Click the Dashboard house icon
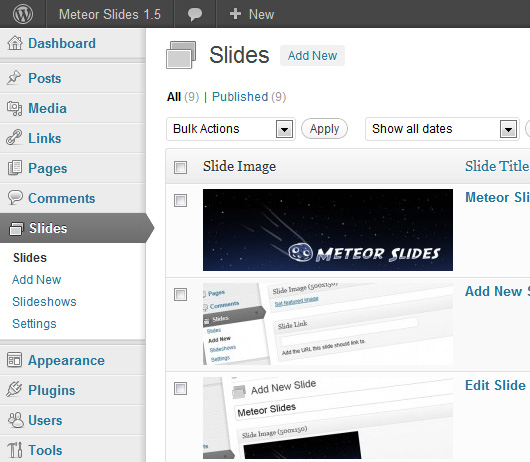 [15, 43]
